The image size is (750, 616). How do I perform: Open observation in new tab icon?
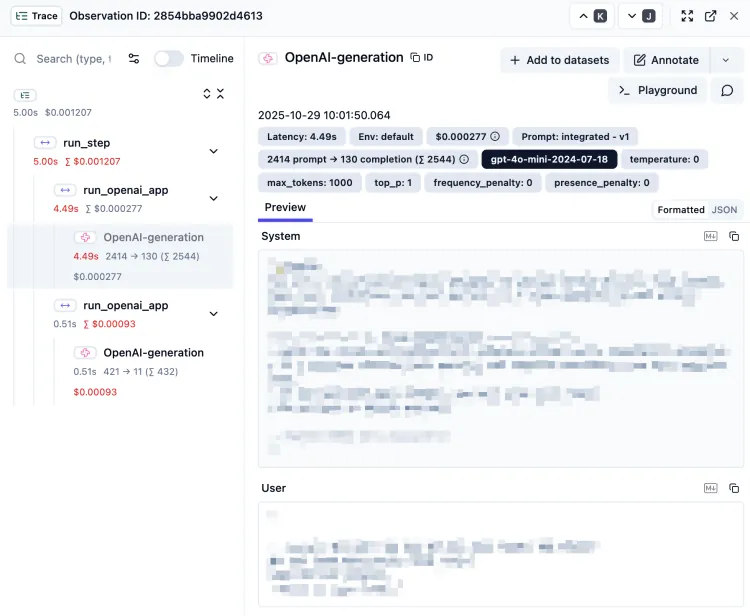[x=711, y=16]
